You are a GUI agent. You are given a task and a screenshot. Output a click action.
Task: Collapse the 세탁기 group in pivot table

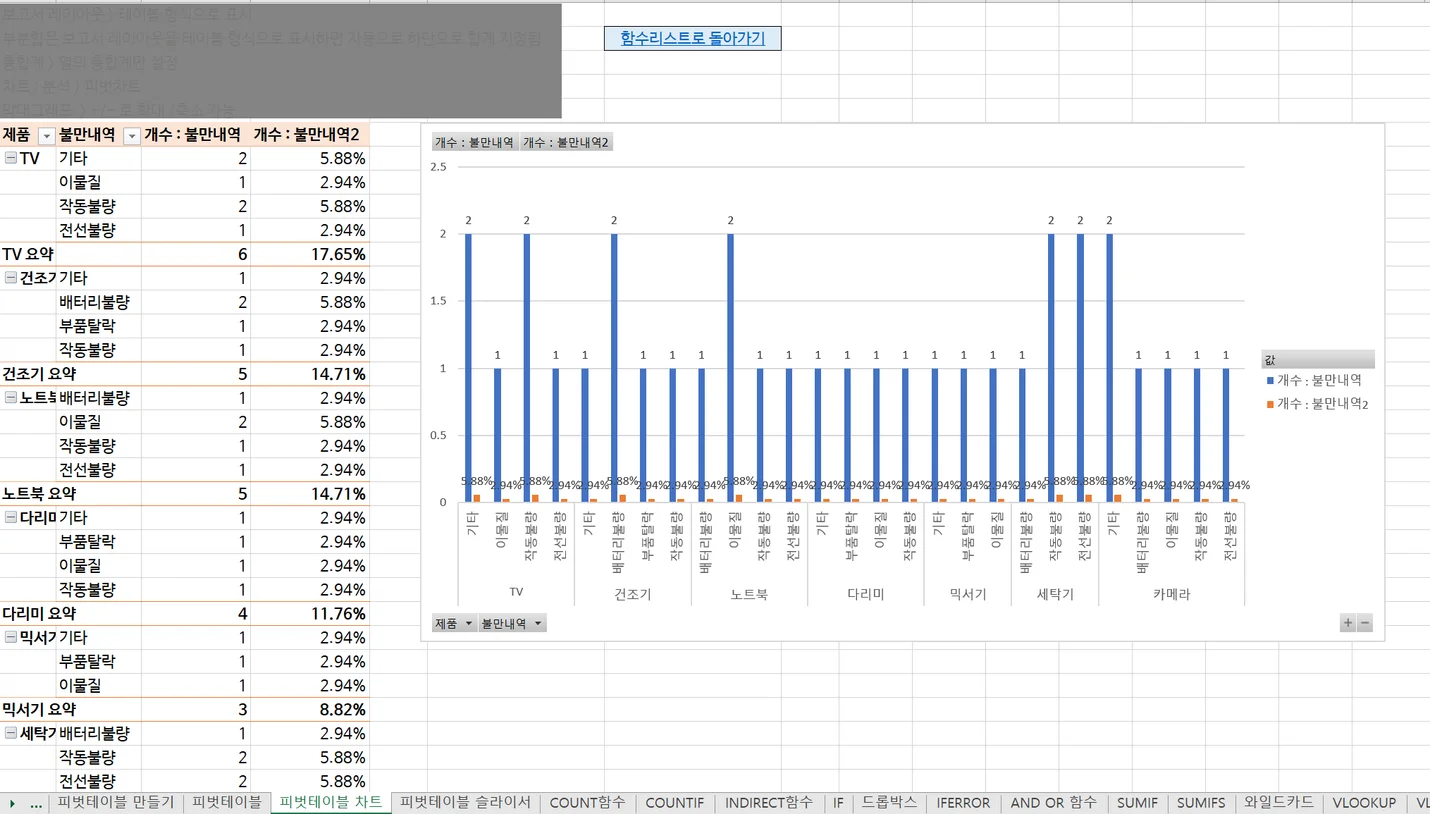(x=10, y=734)
